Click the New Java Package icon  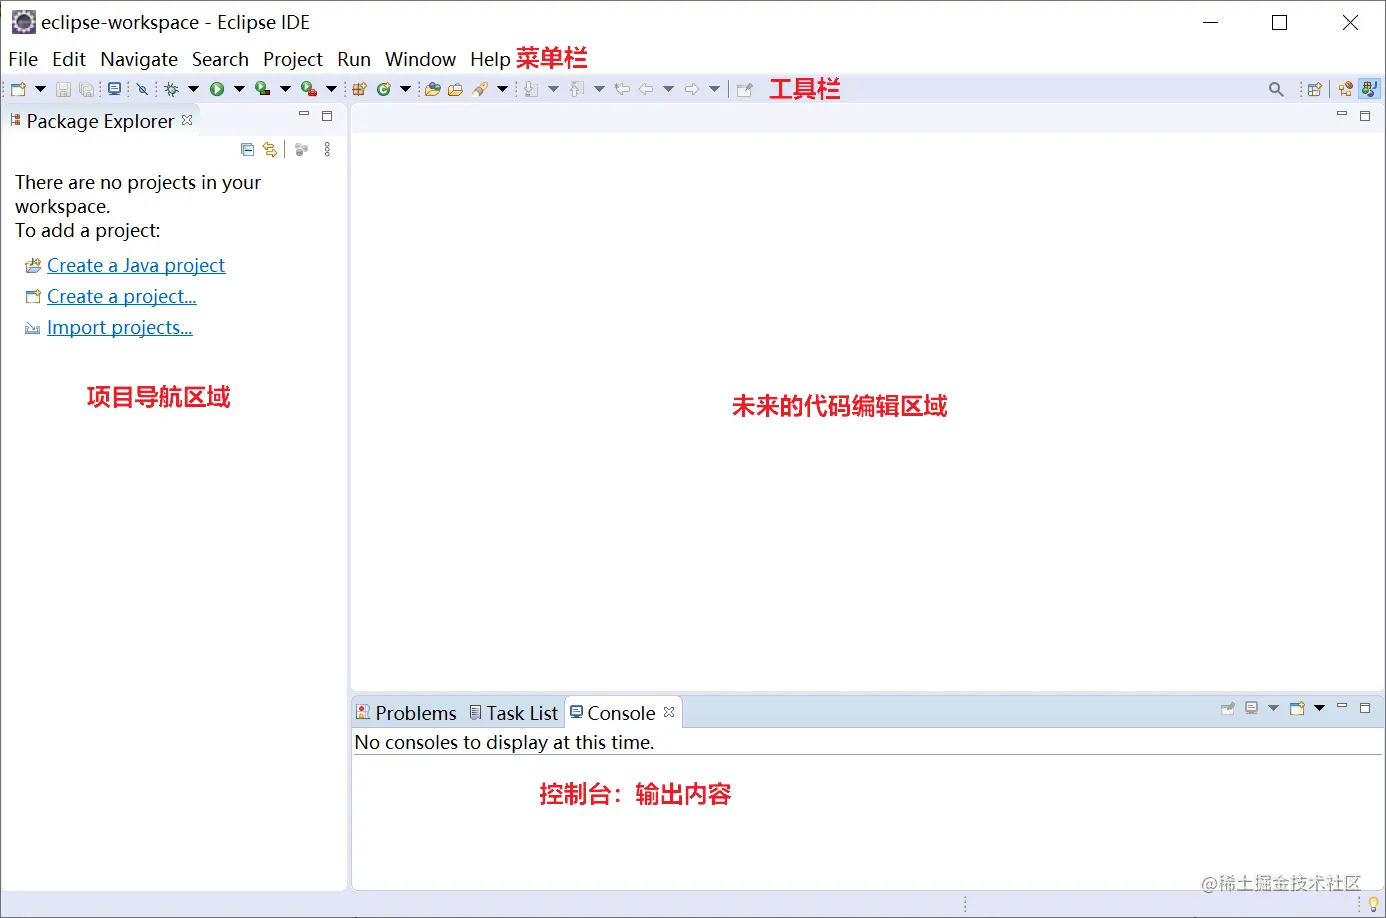[x=359, y=89]
